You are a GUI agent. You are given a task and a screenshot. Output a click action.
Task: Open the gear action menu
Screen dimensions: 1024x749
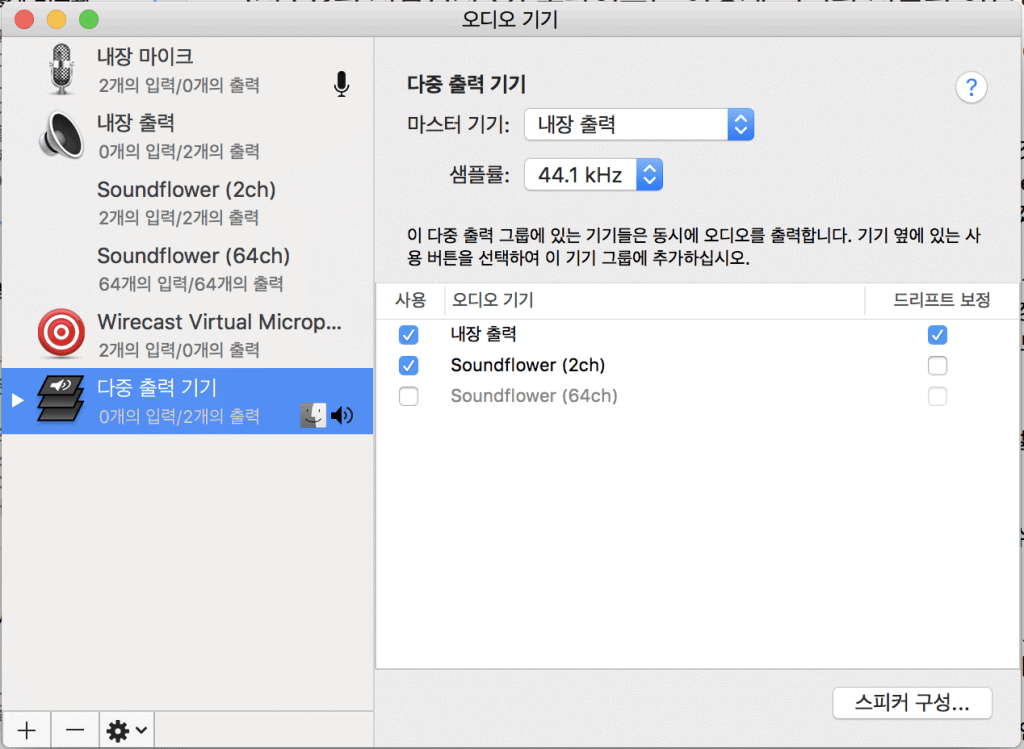[x=127, y=730]
